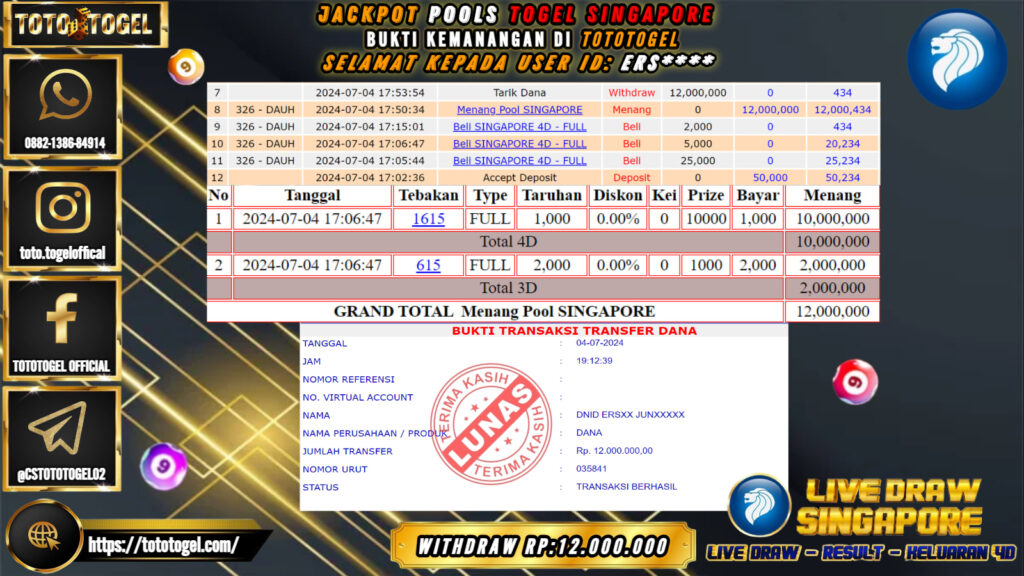Click the red number 9 ball

click(855, 382)
